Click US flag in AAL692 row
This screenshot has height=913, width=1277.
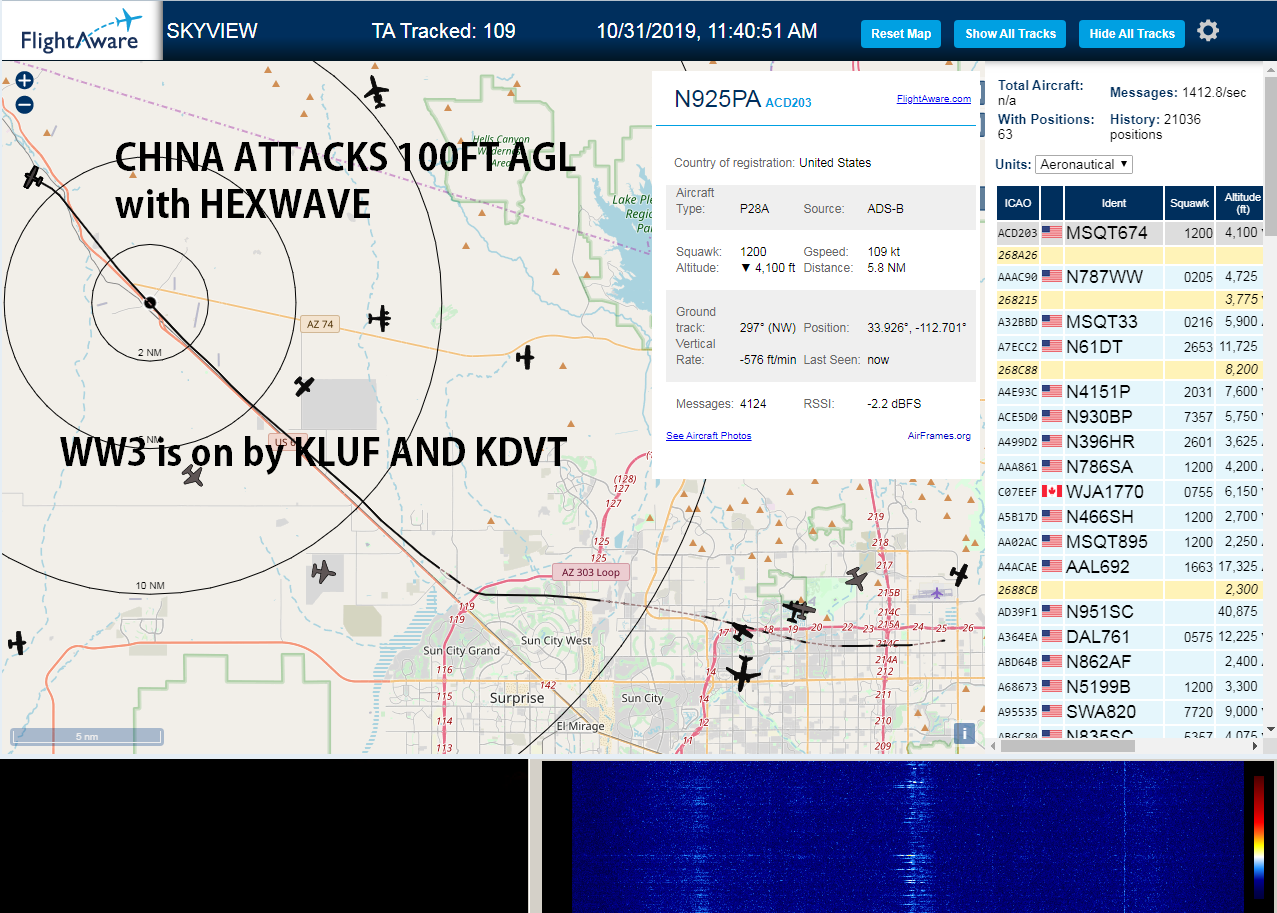pyautogui.click(x=1052, y=566)
